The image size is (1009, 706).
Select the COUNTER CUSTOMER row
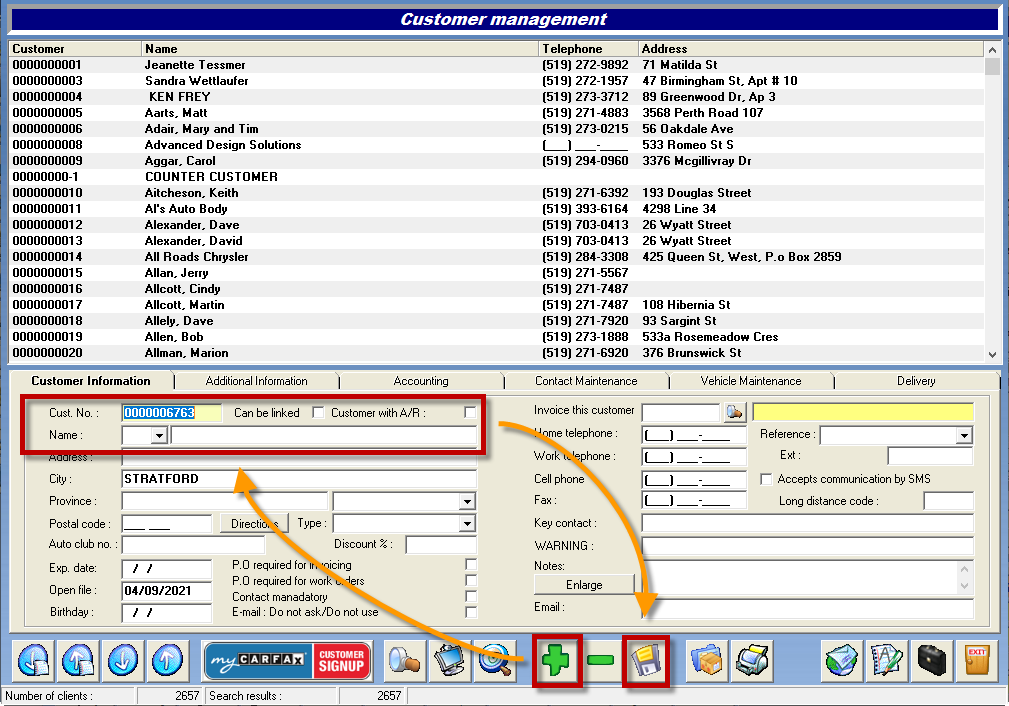coord(496,177)
